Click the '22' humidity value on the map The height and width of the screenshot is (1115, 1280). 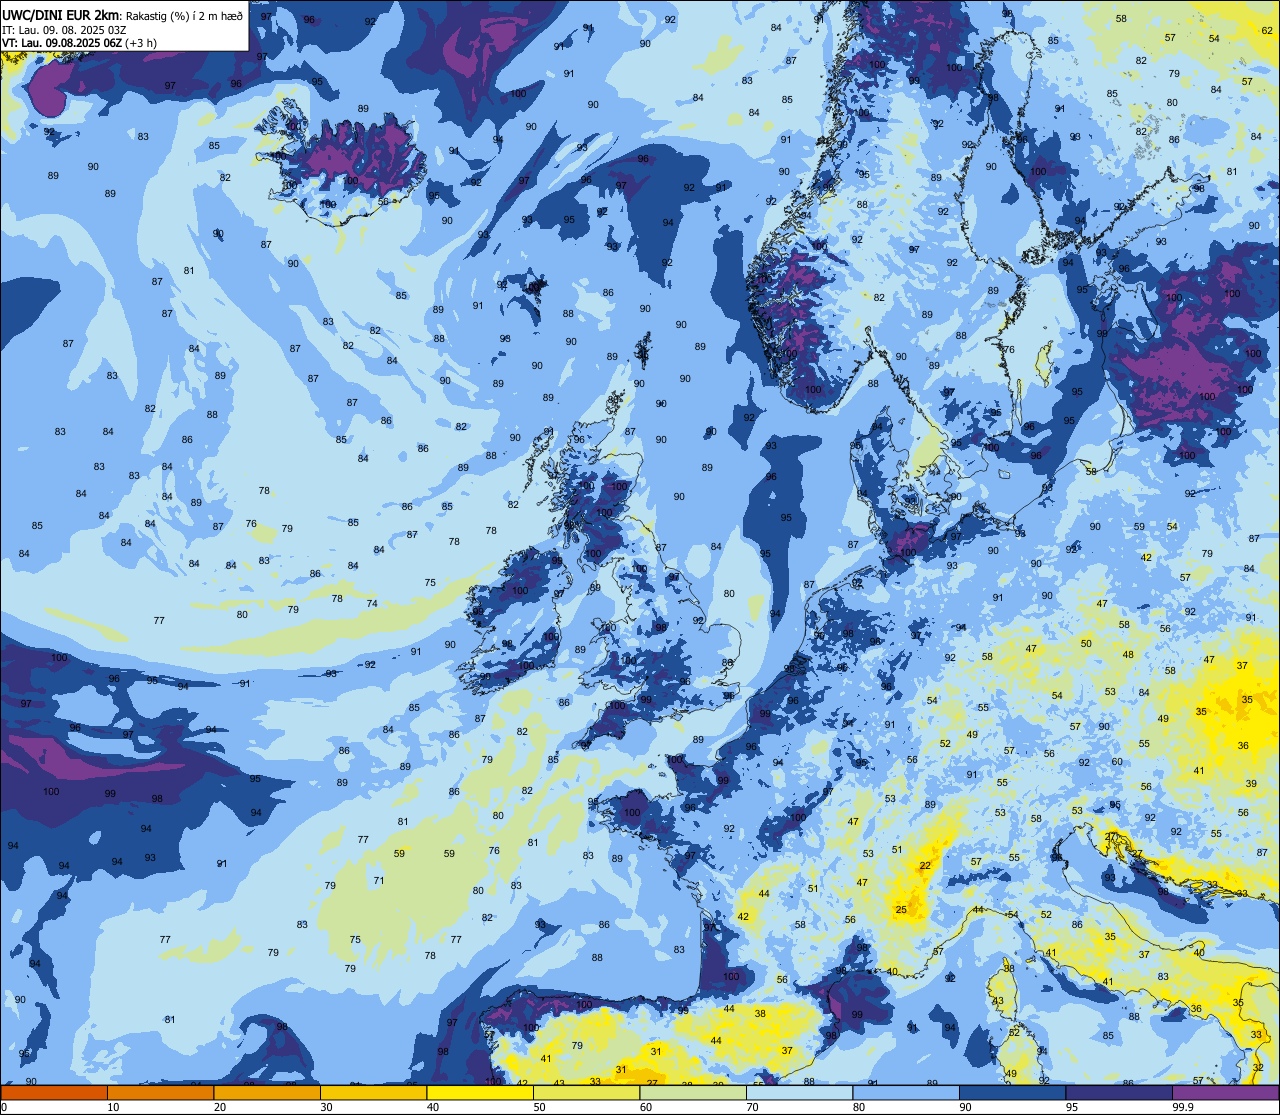click(926, 866)
